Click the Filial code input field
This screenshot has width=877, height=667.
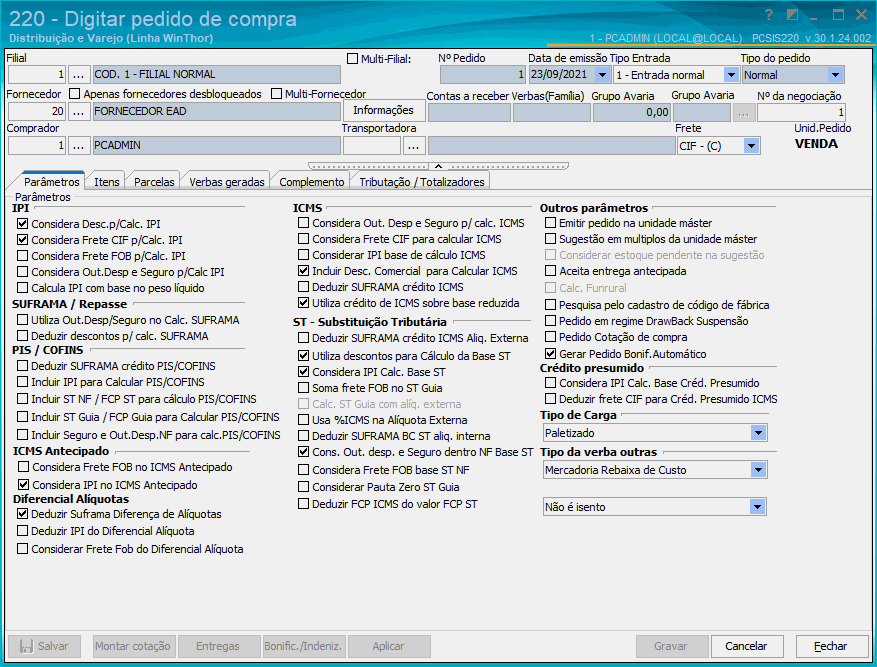[x=37, y=74]
